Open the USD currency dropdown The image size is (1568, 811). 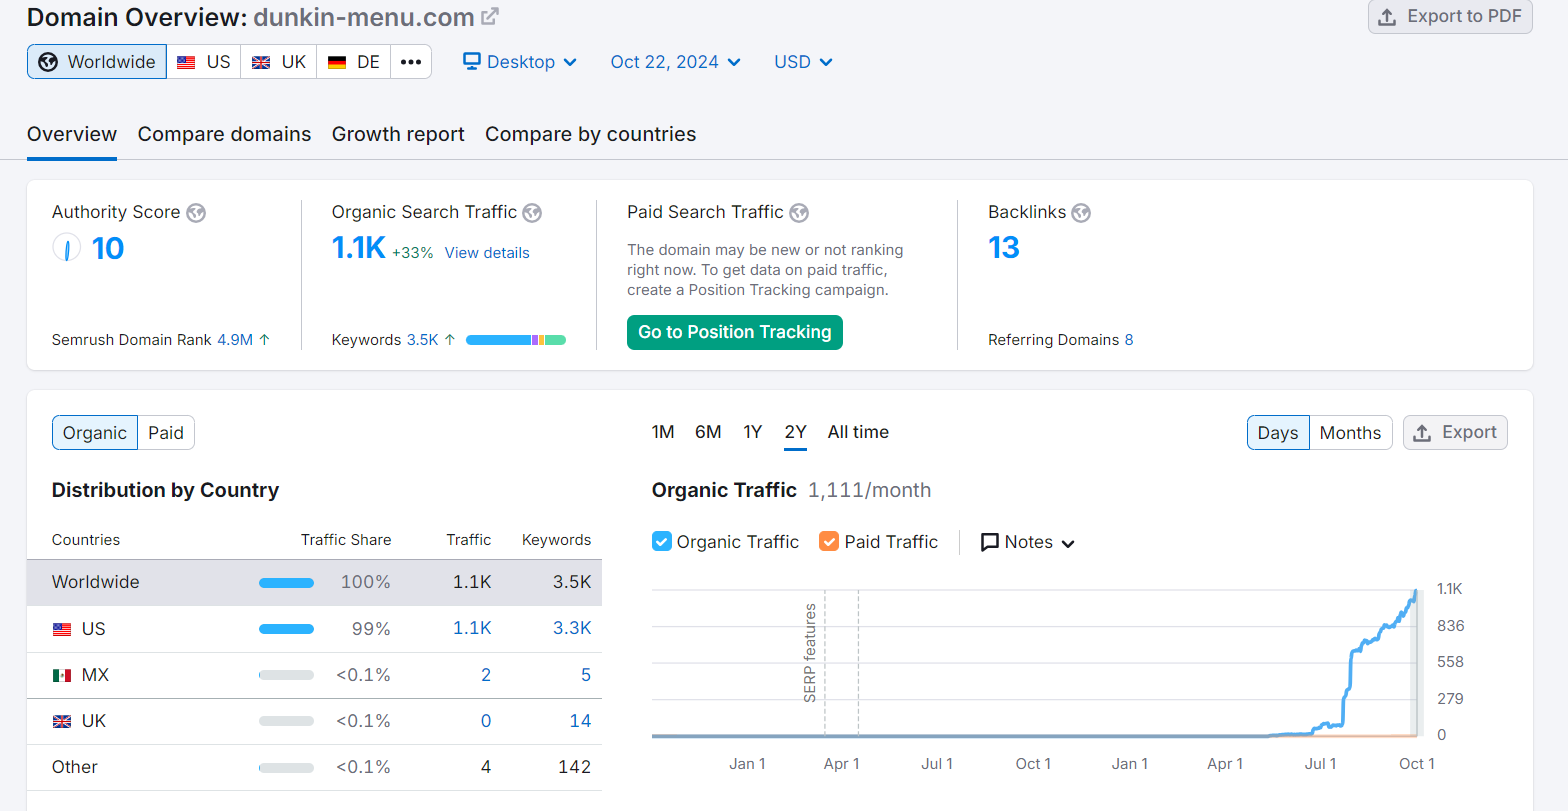tap(803, 62)
